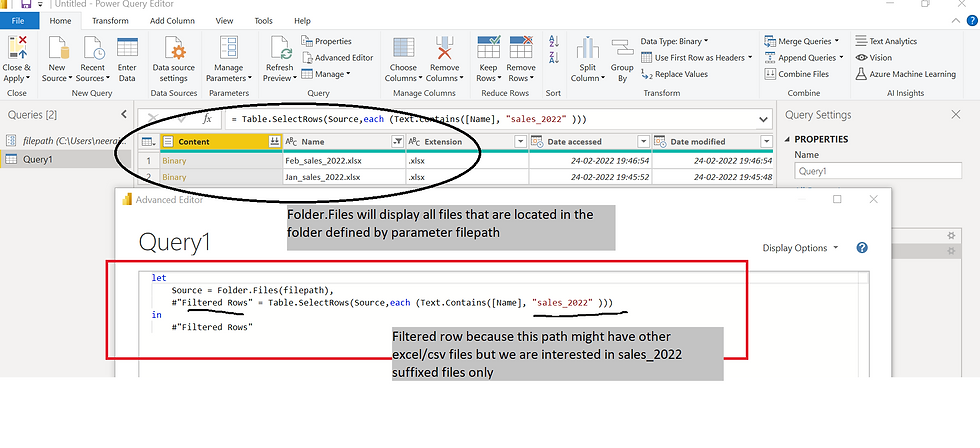Click Choose Columns icon

[403, 48]
